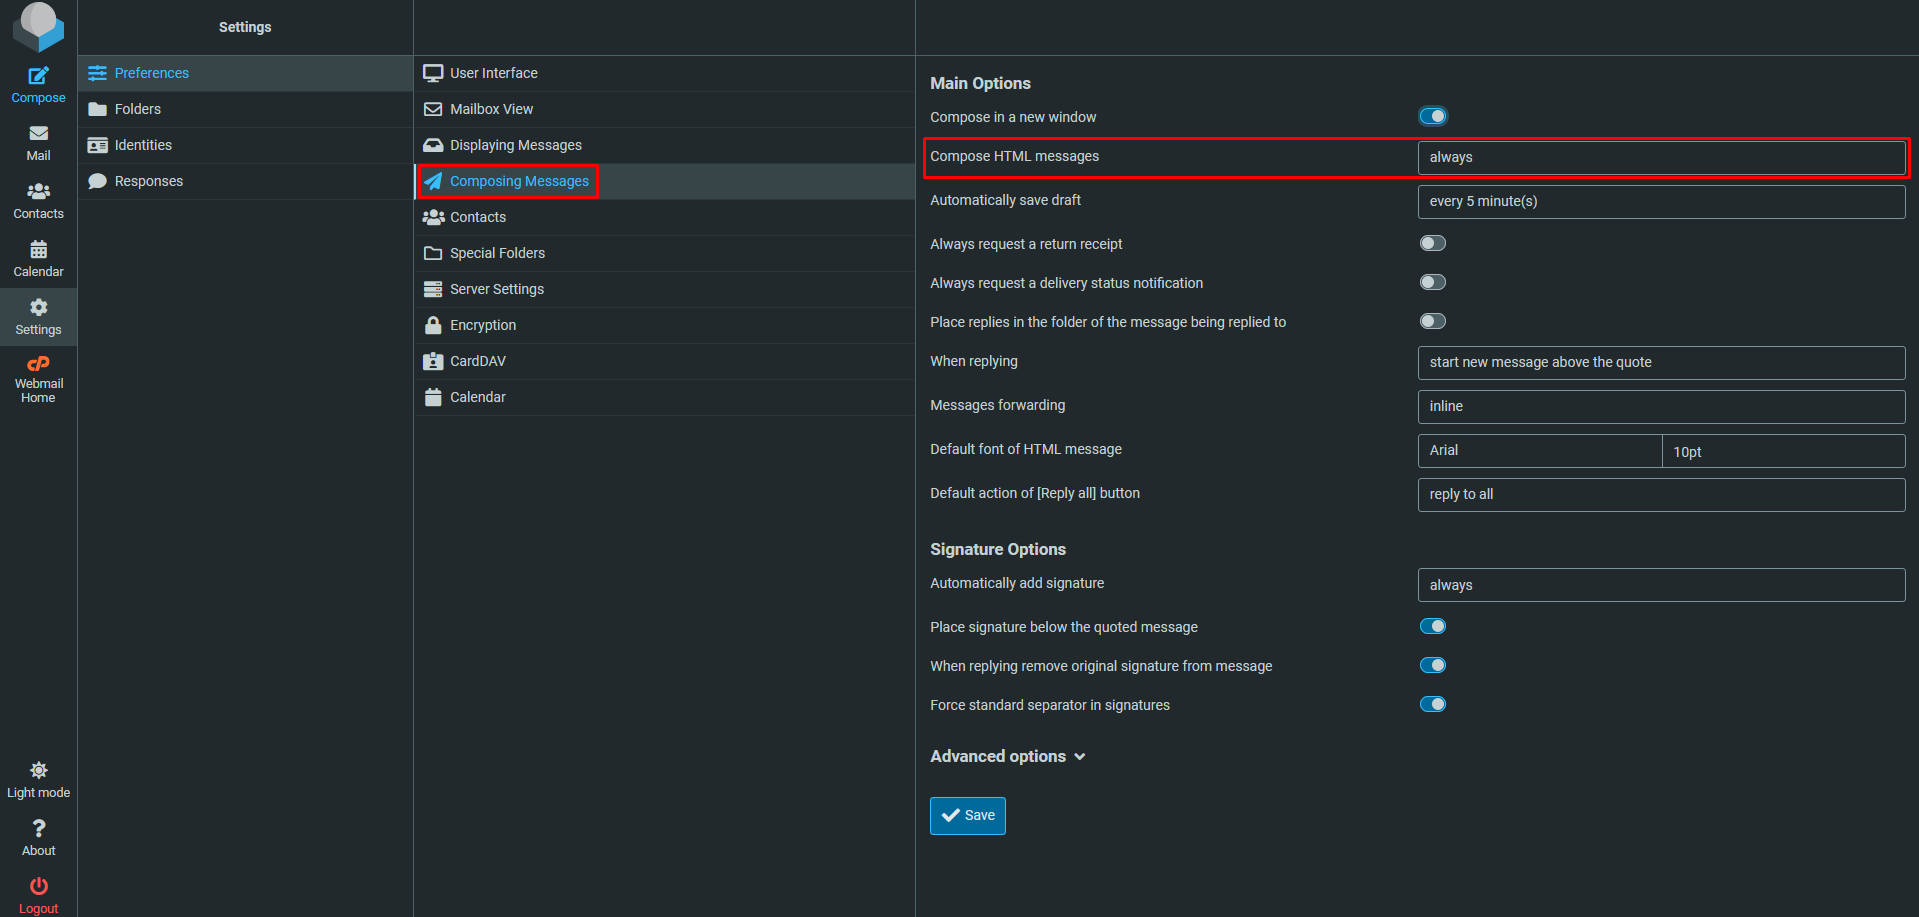Enable Always request a return receipt
The width and height of the screenshot is (1919, 917).
[x=1432, y=244]
